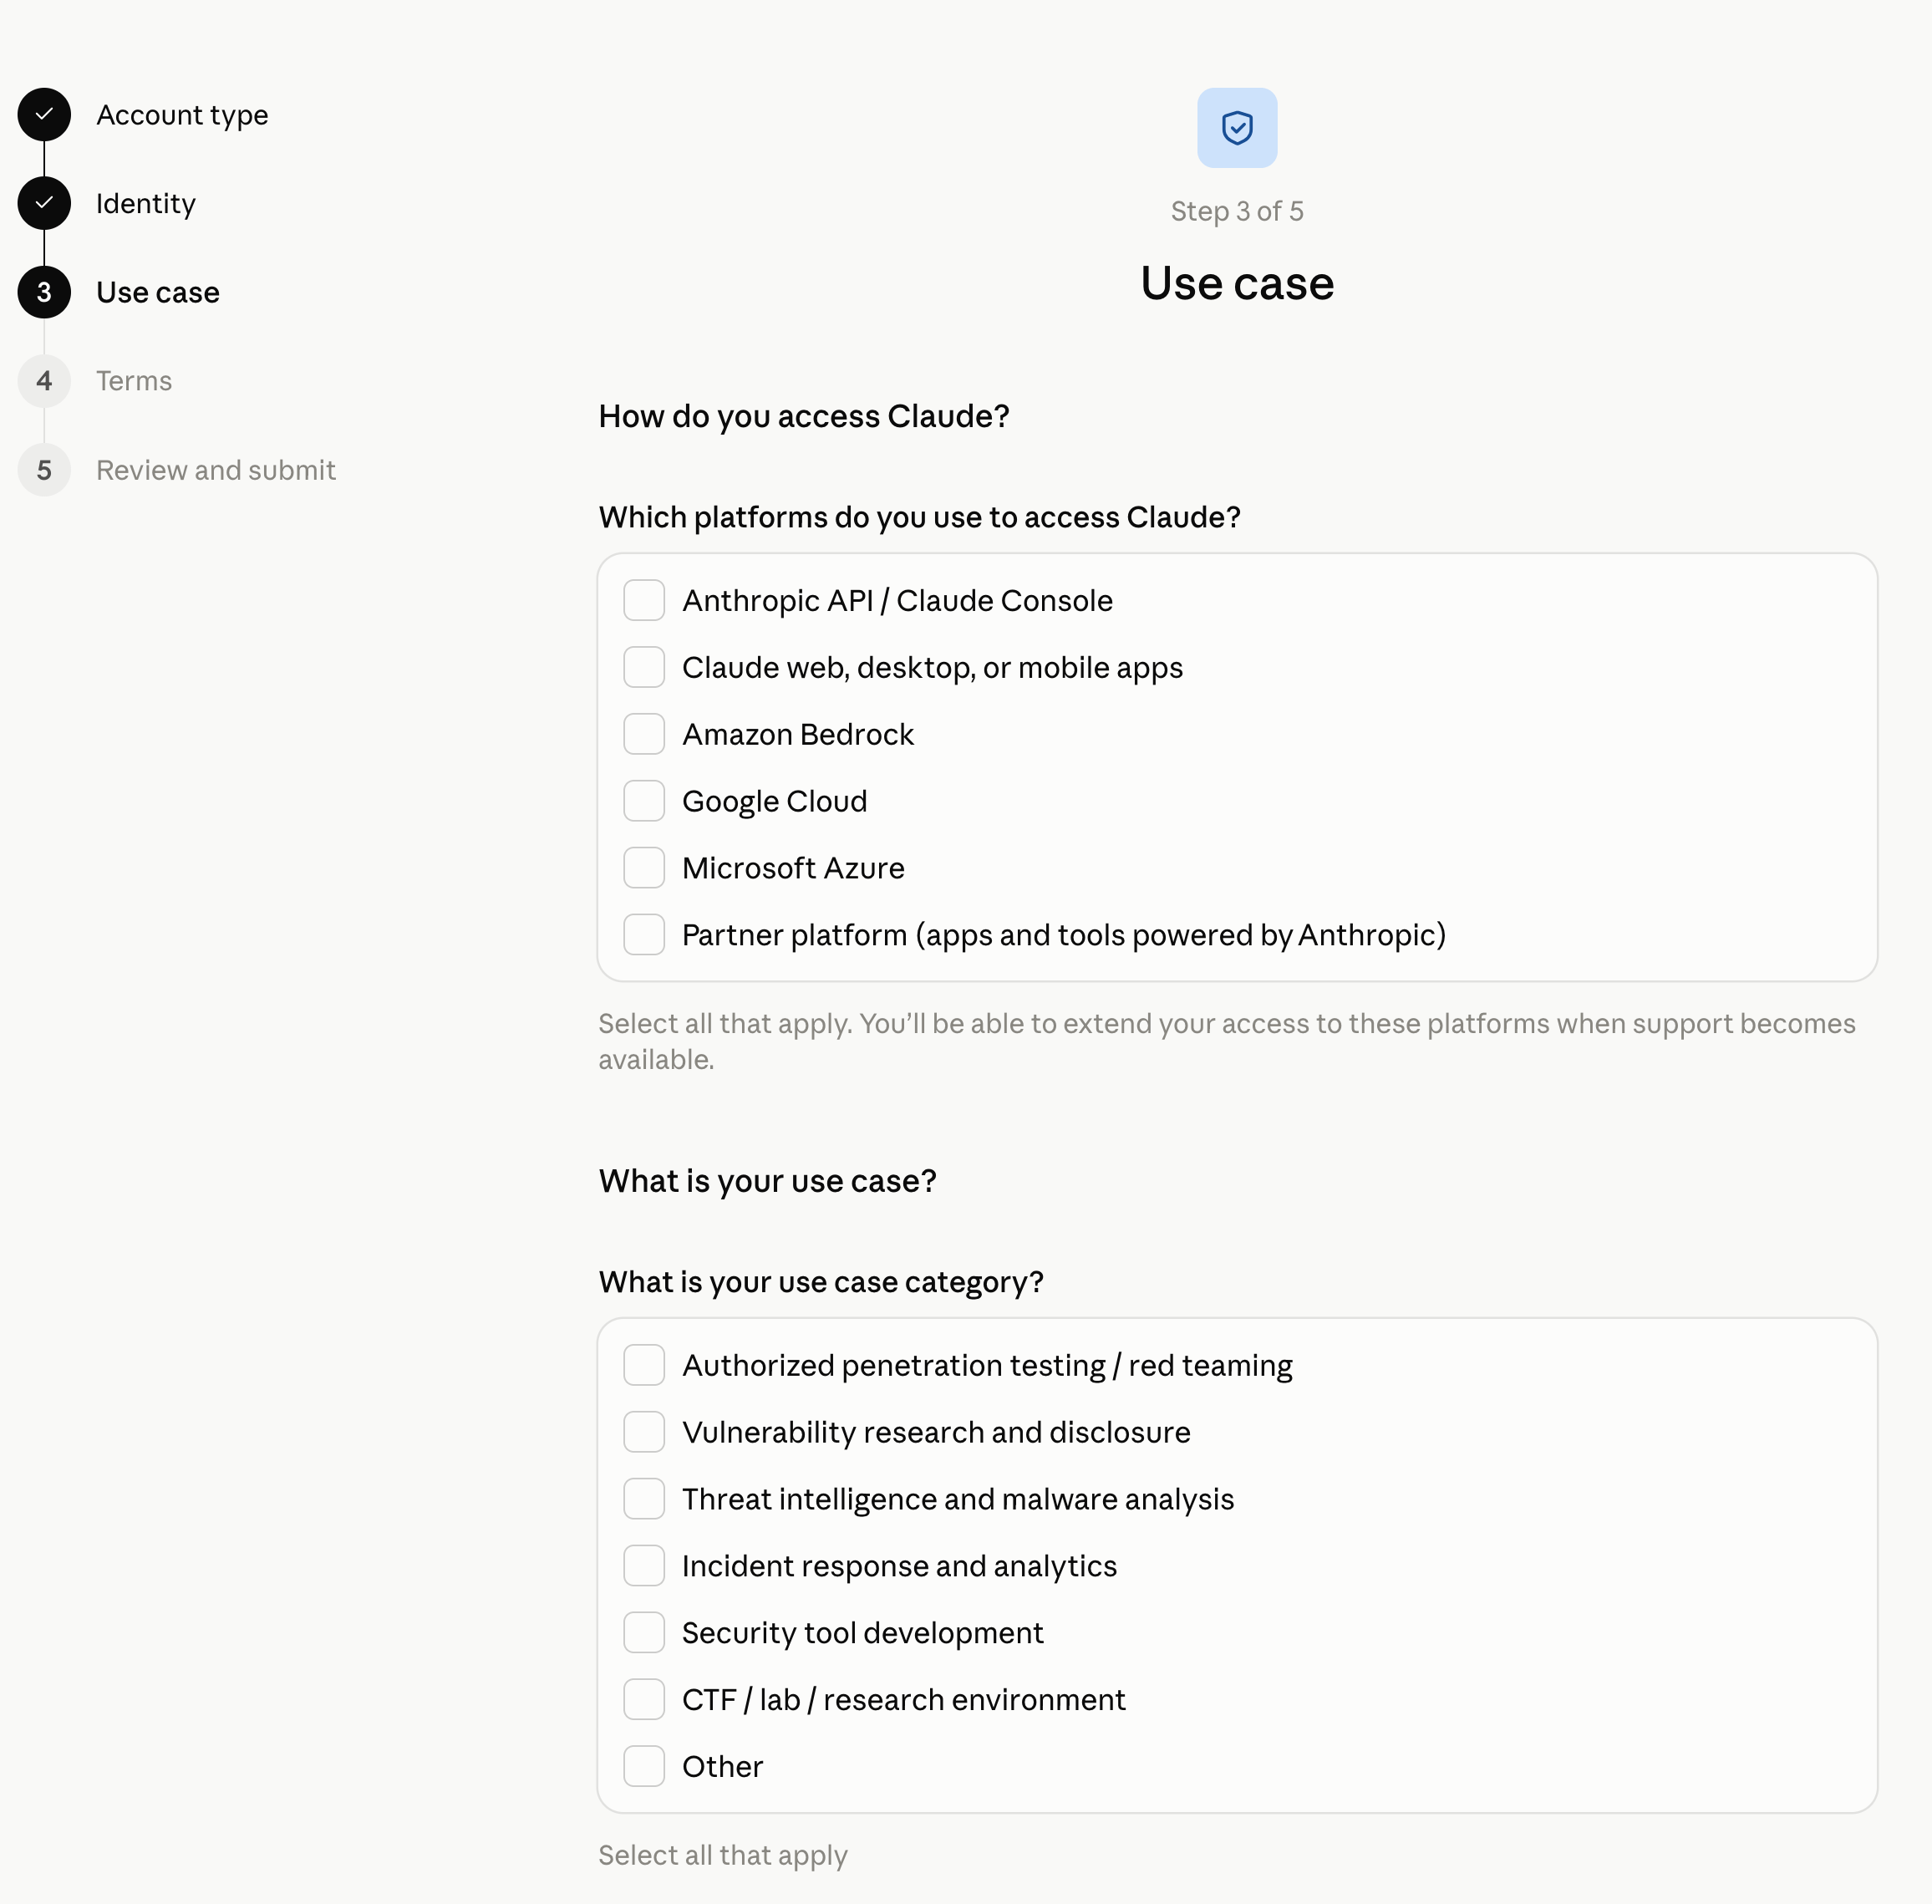1932x1904 pixels.
Task: Tick Threat intelligence and malware analysis
Action: pos(644,1500)
